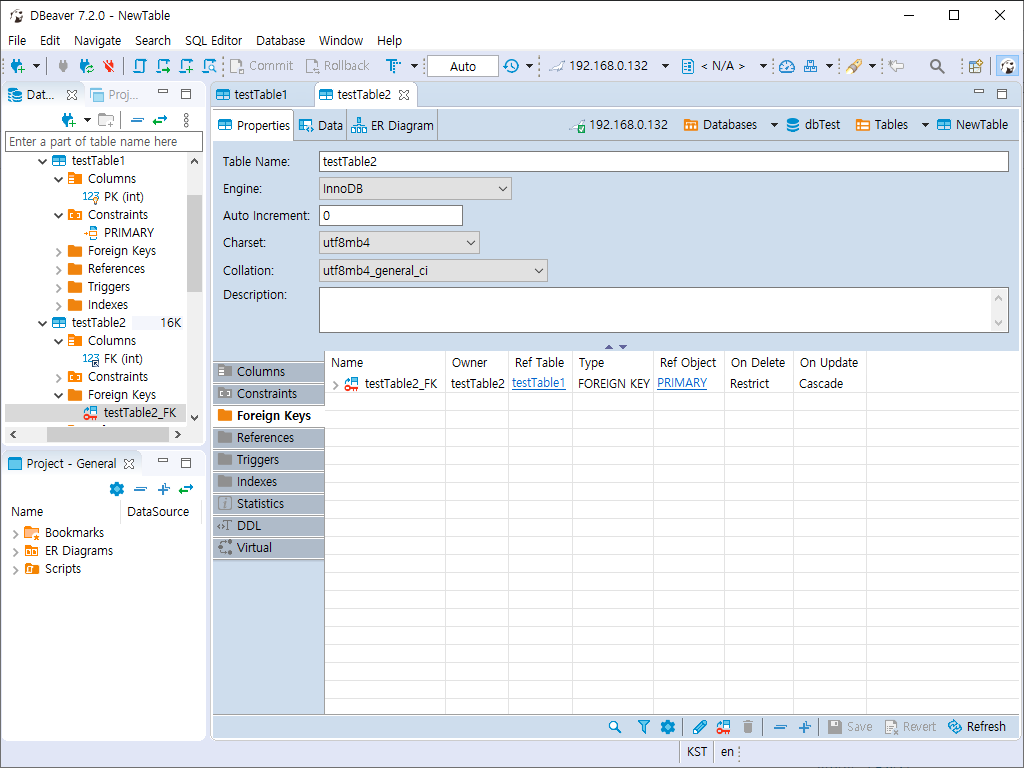Expand Constraints node under testTable2

(58, 377)
